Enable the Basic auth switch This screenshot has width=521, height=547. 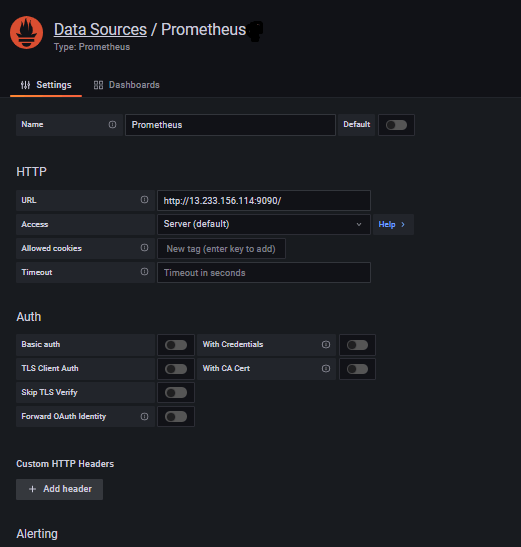click(x=176, y=345)
